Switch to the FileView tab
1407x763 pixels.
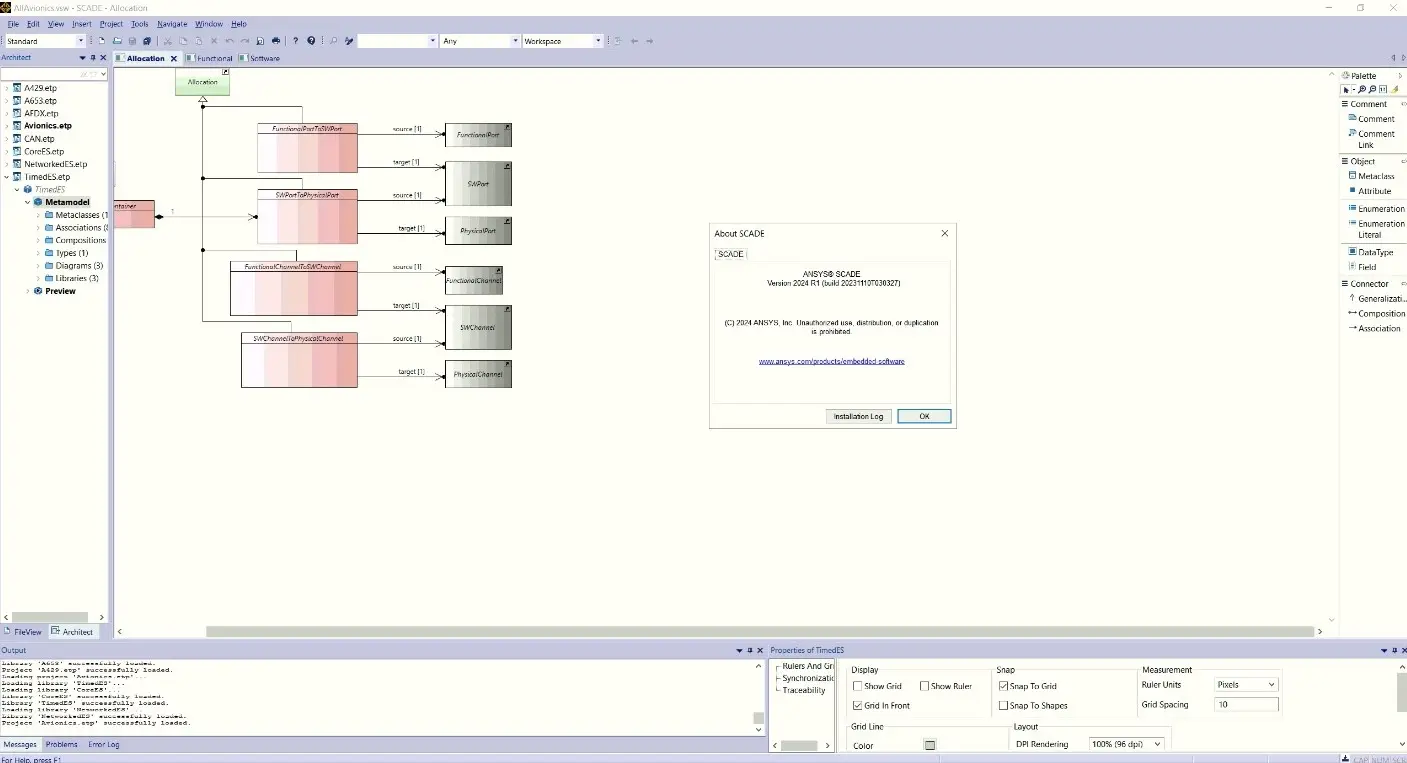23,632
